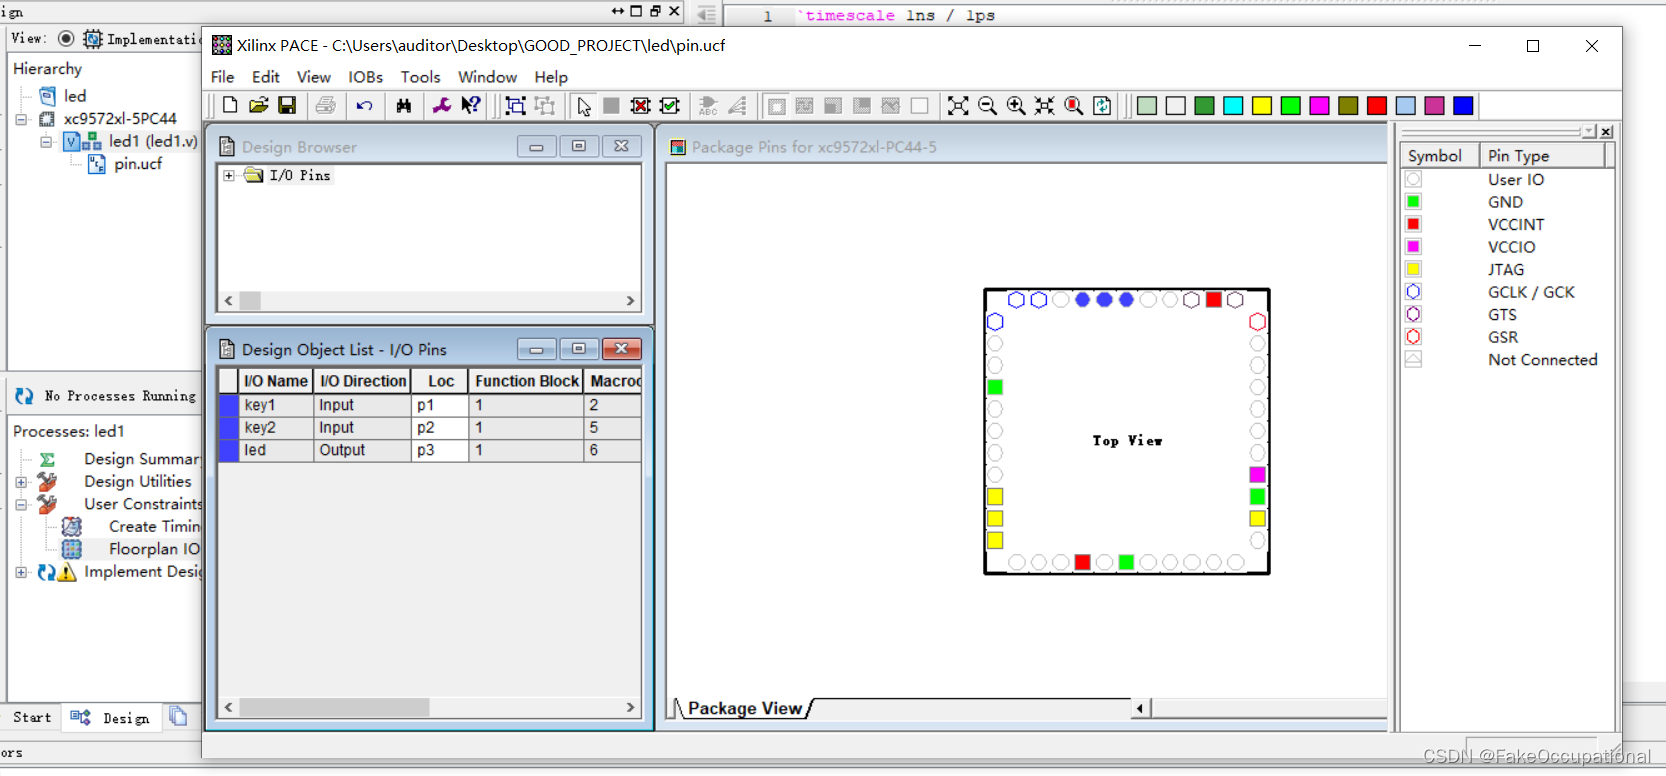Click the Floorplan IO process icon
1666x776 pixels.
point(72,549)
